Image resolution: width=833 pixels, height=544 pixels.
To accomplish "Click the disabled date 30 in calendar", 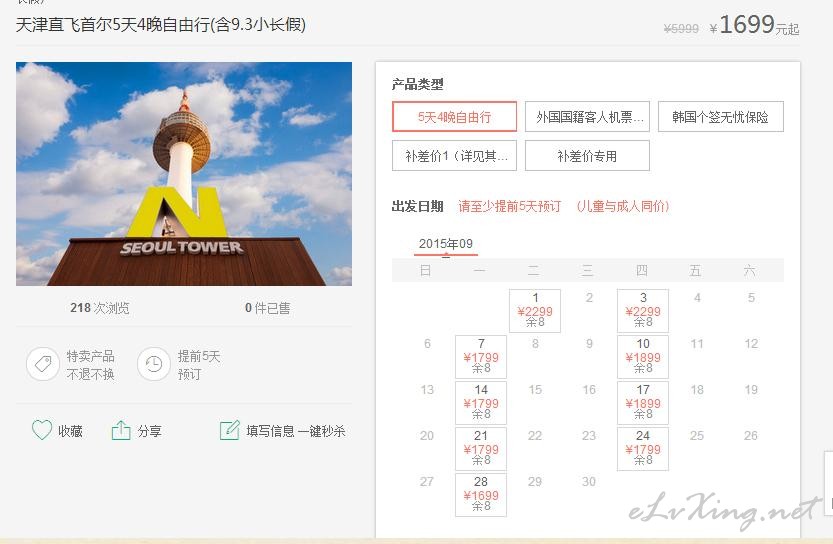I will click(x=589, y=482).
